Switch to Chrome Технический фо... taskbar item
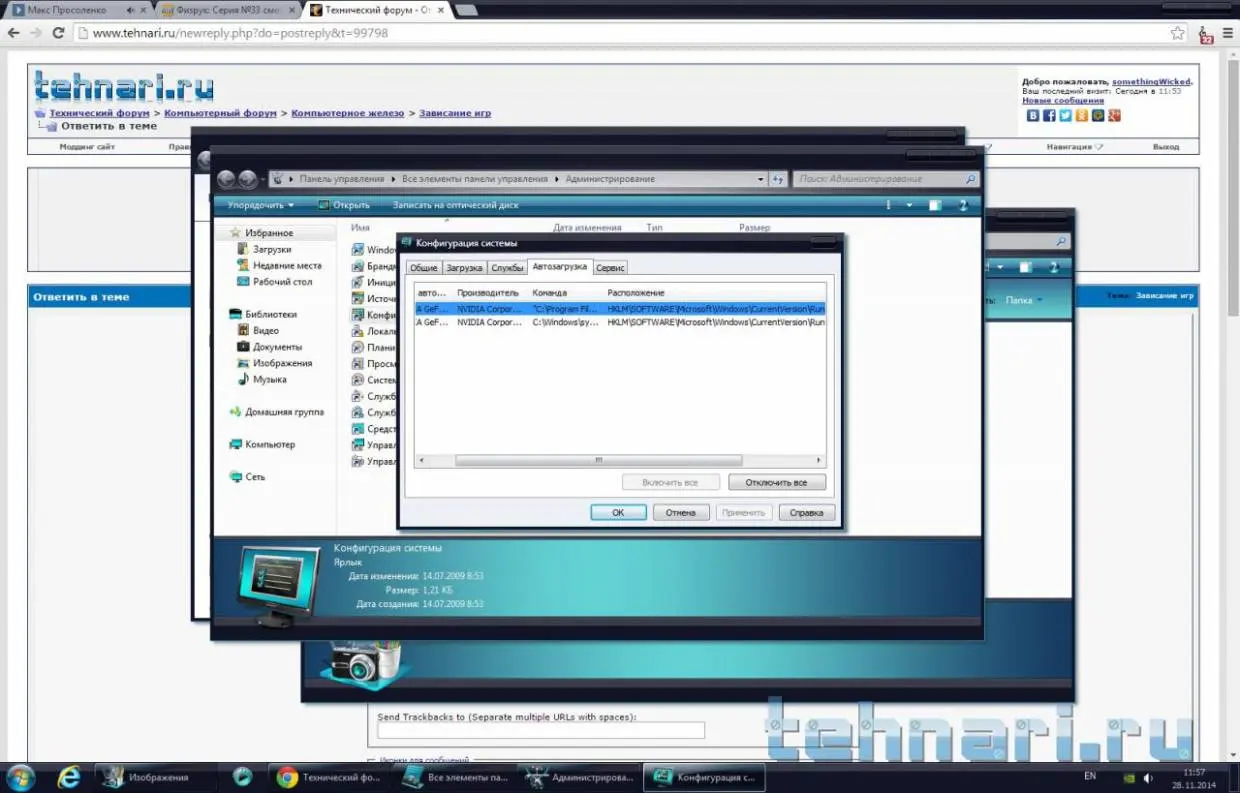1240x793 pixels. [330, 777]
